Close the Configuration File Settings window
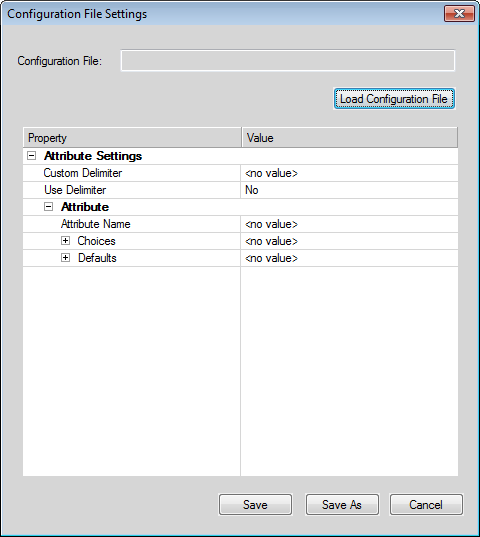Viewport: 480px width, 537px height. (459, 14)
